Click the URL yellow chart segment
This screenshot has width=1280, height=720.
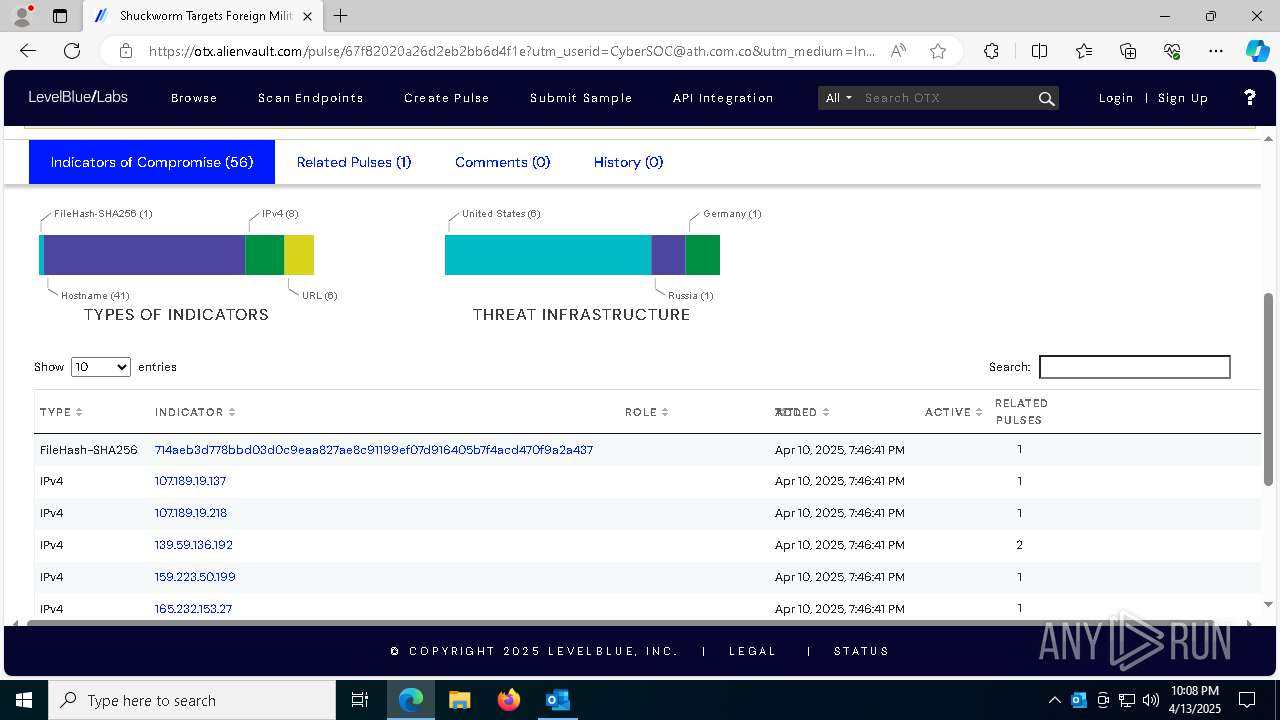click(x=299, y=255)
